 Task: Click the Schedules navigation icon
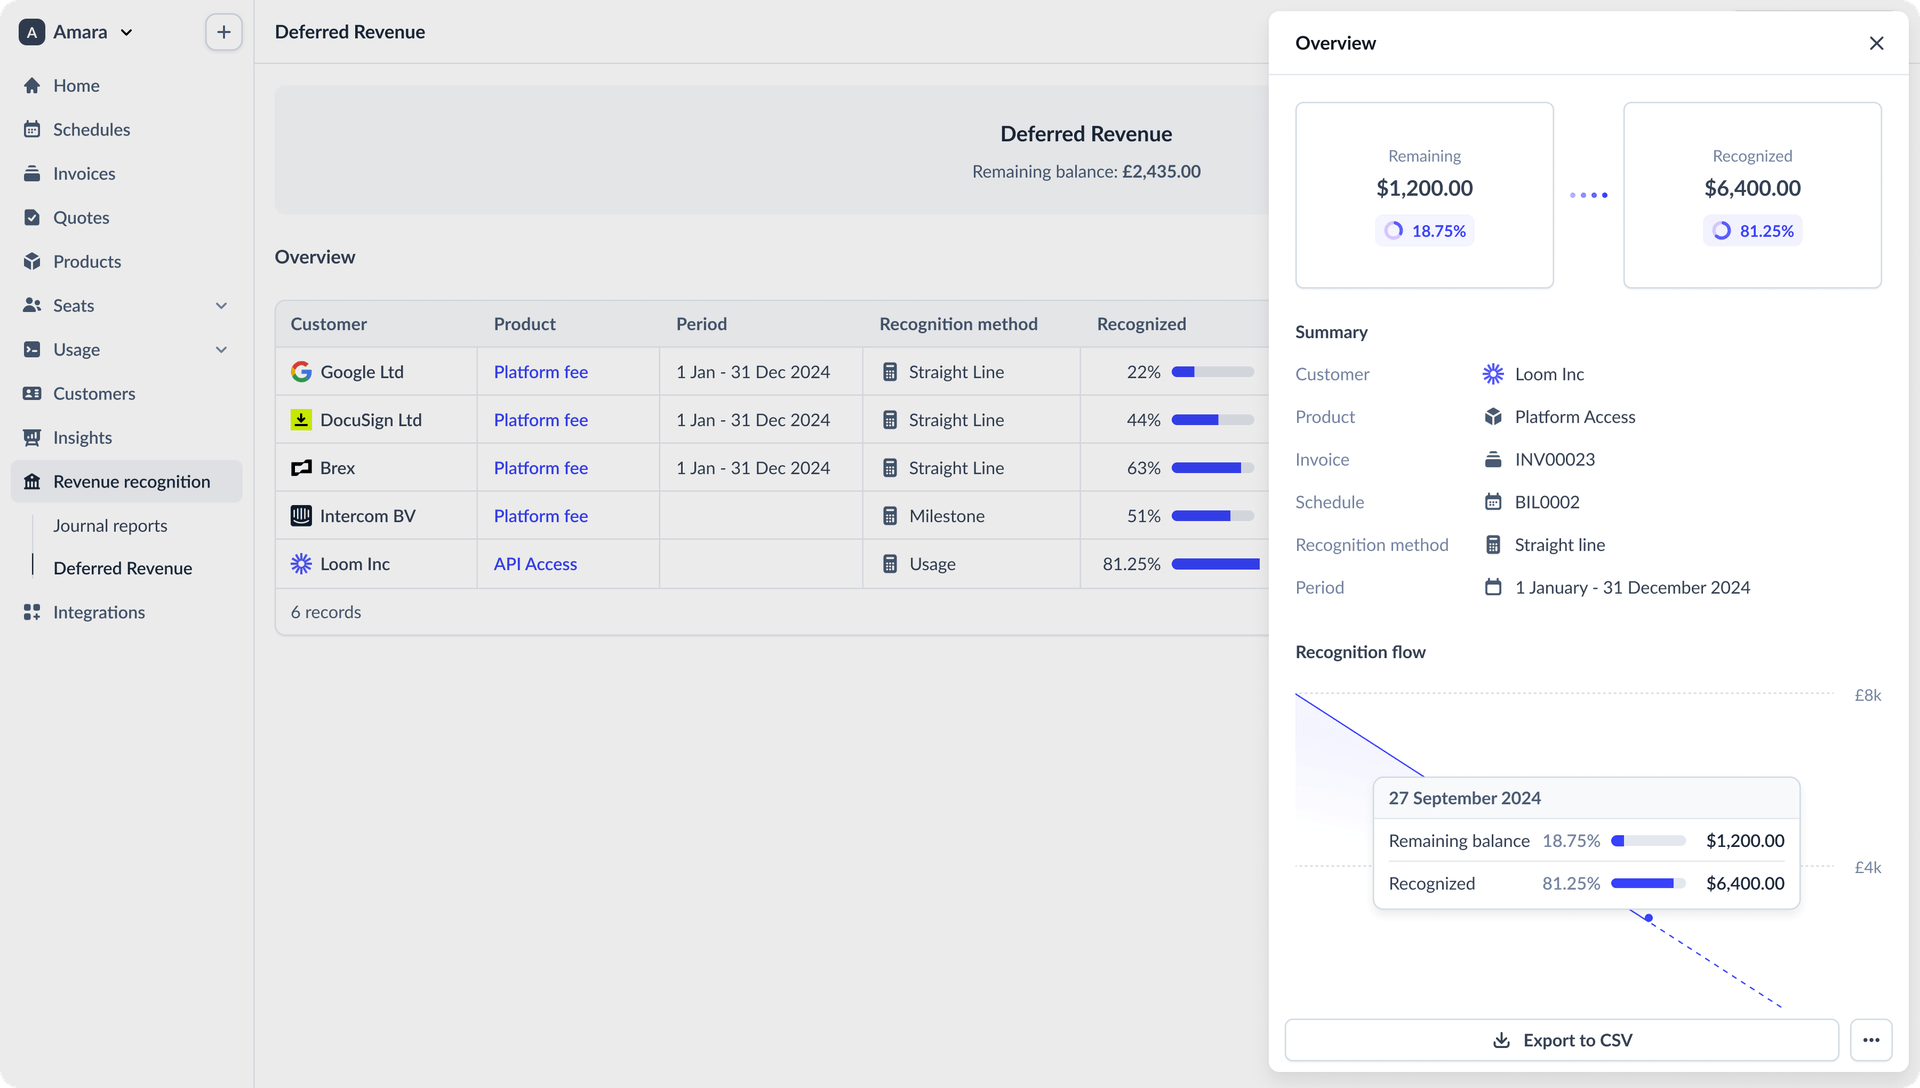coord(32,129)
